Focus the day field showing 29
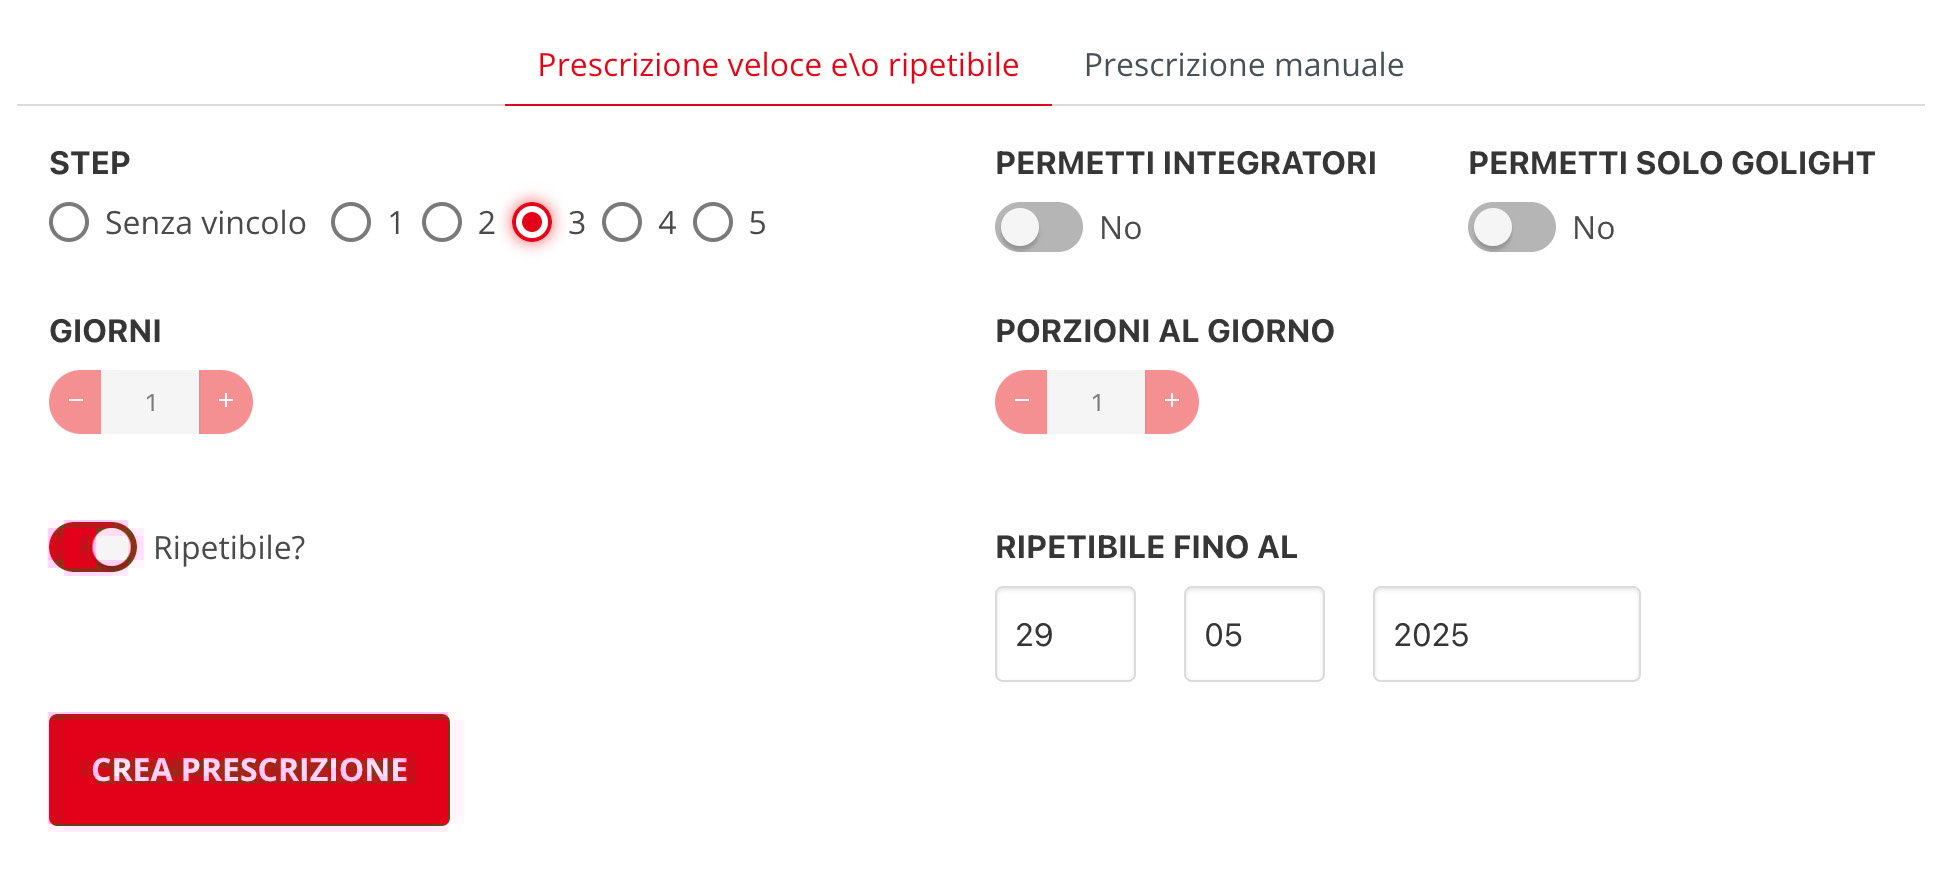Viewport: 1944px width, 888px height. coord(1065,634)
